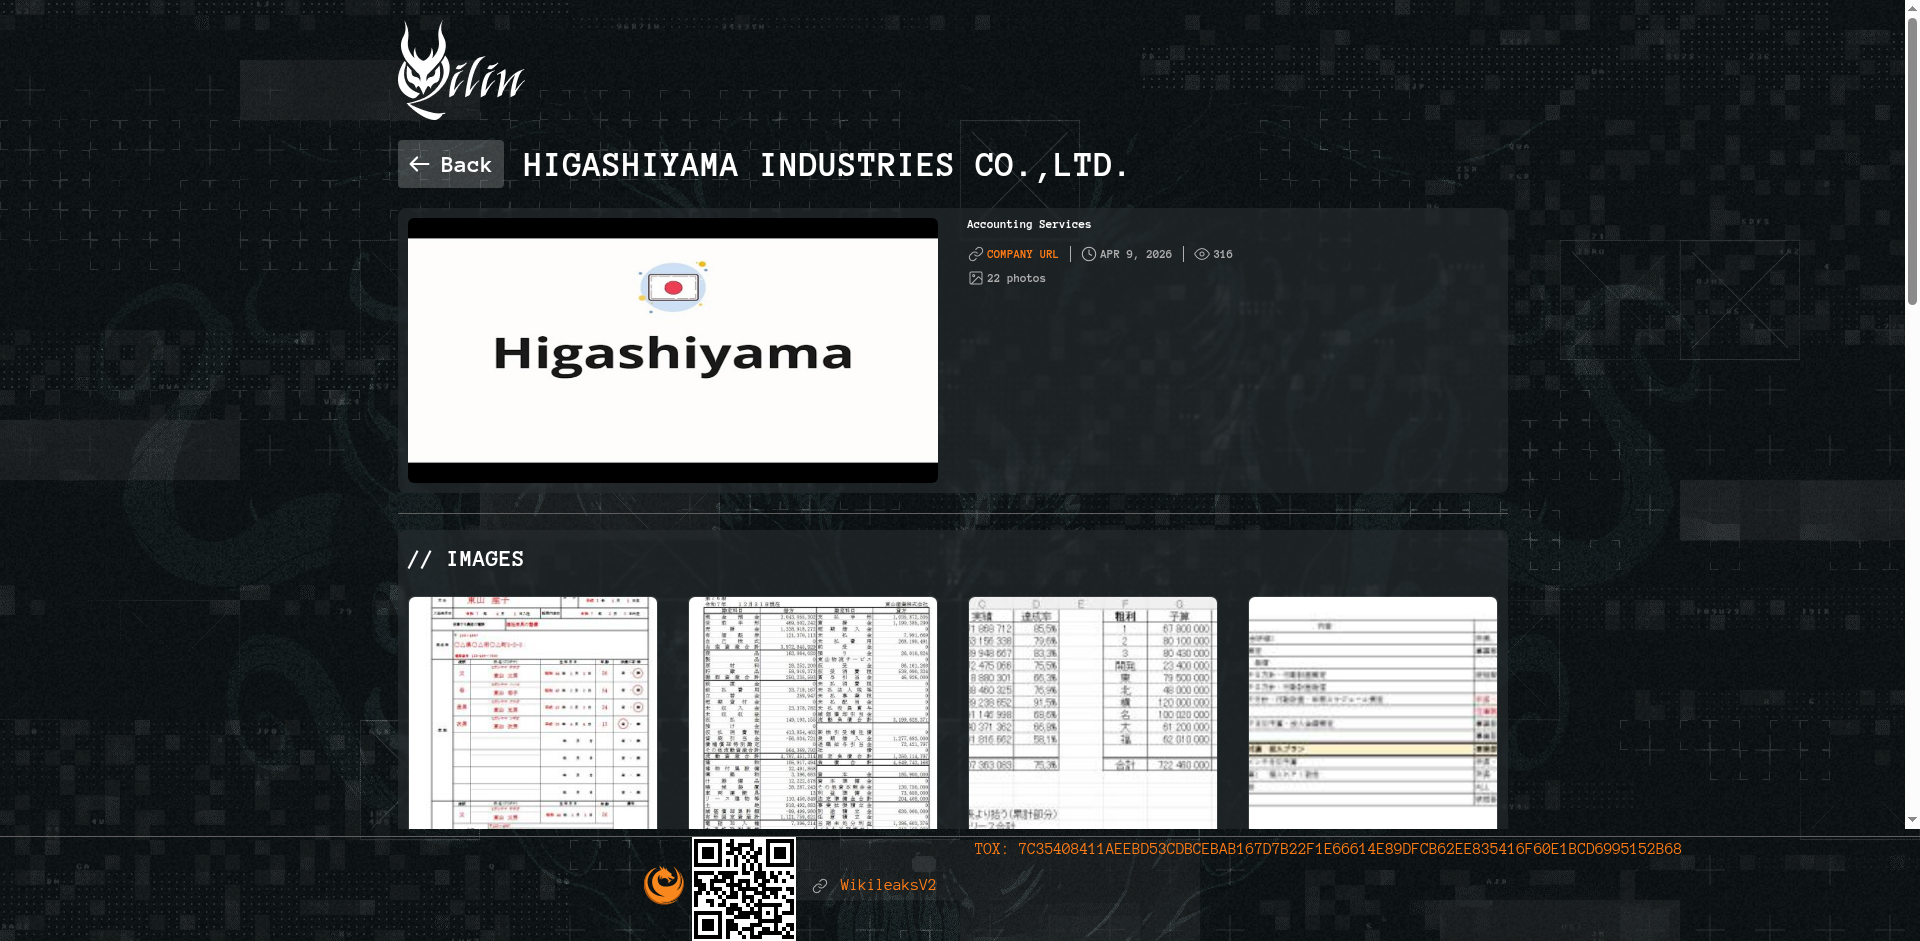Open the WikileaksV2 link

click(888, 885)
